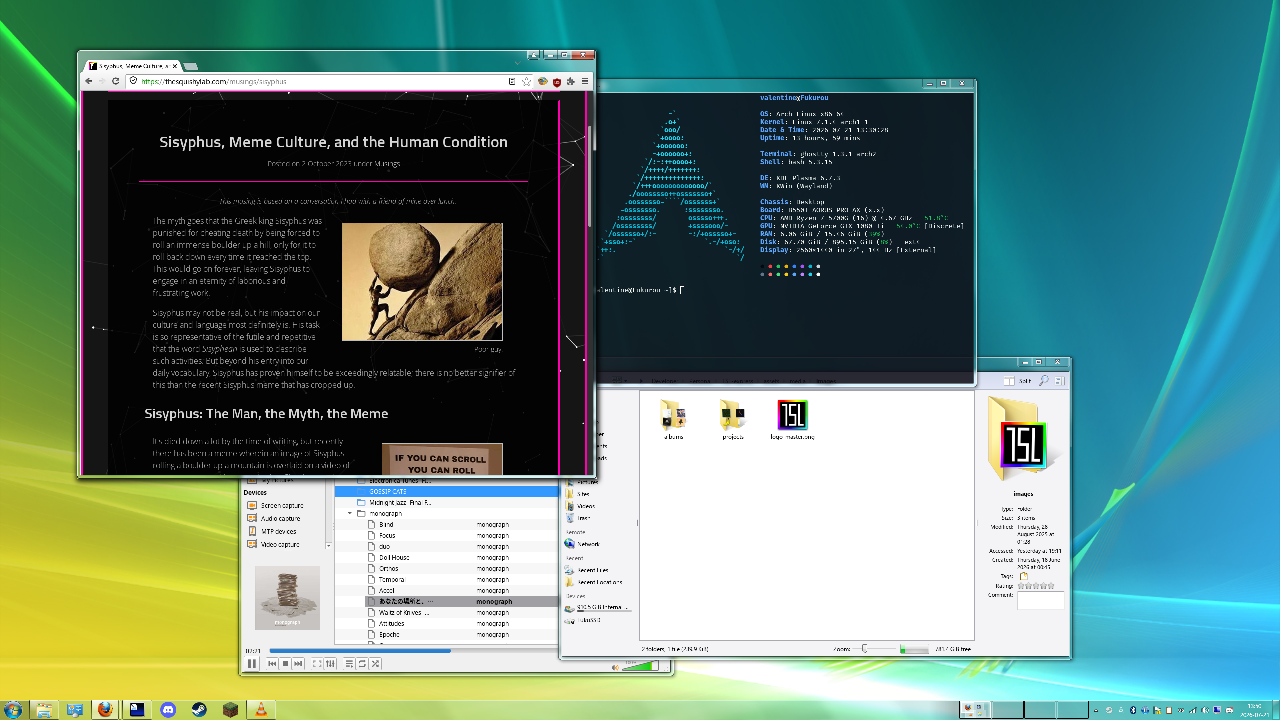The width and height of the screenshot is (1280, 720).
Task: Toggle the information panel icon in file manager
Action: coord(1060,380)
